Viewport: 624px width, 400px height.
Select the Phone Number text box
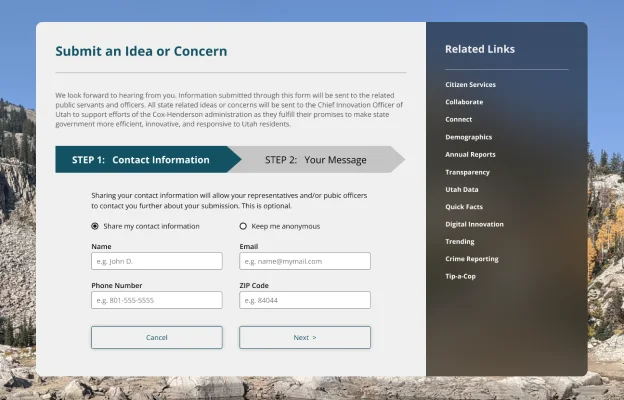tap(157, 300)
